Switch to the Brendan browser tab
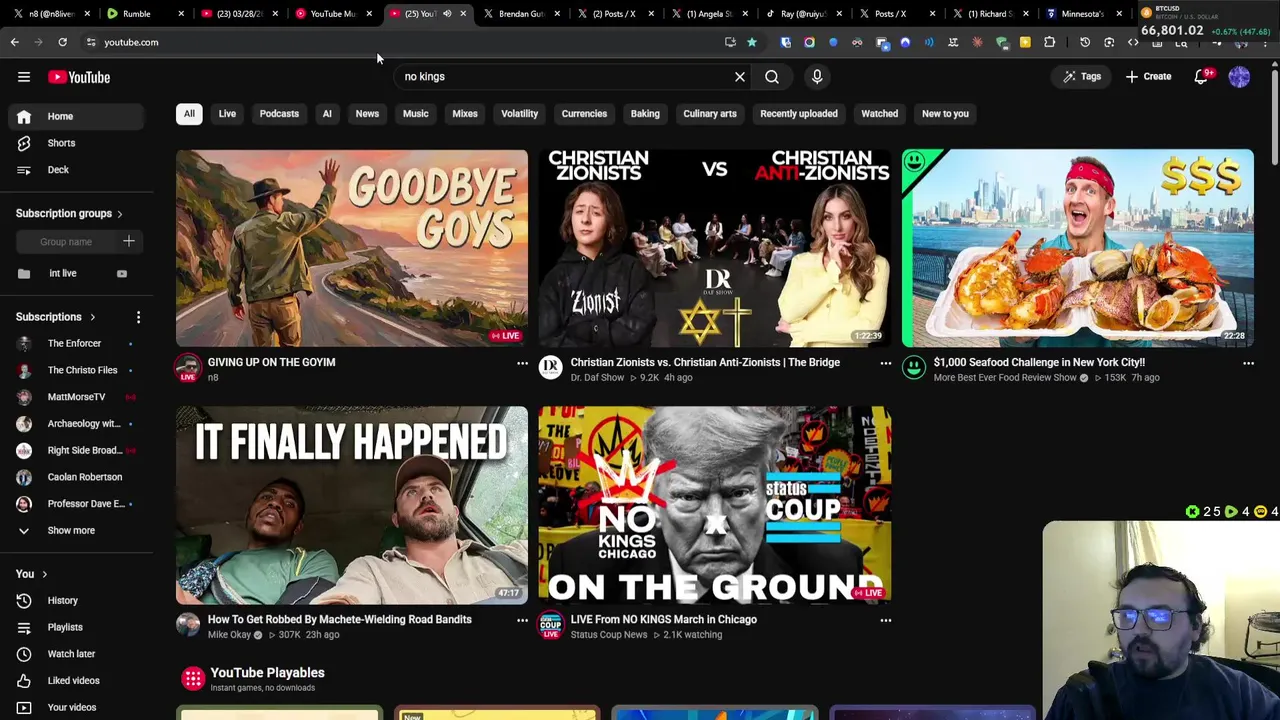 click(x=521, y=14)
